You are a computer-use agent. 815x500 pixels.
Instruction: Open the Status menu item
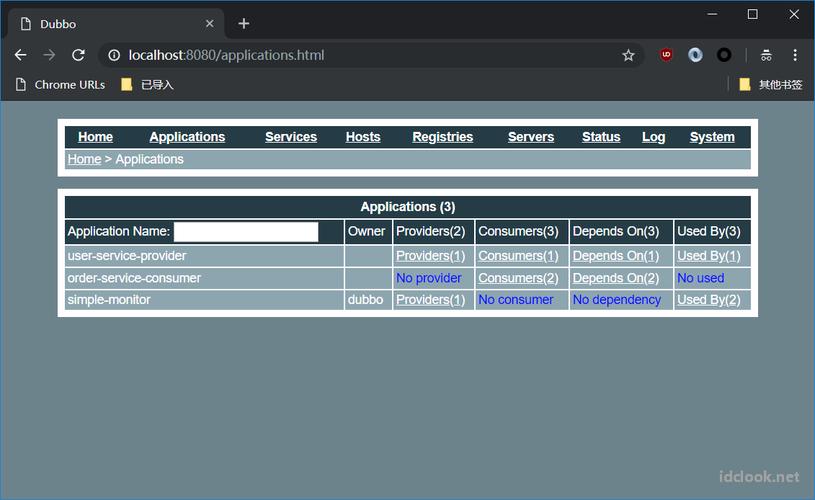[601, 137]
